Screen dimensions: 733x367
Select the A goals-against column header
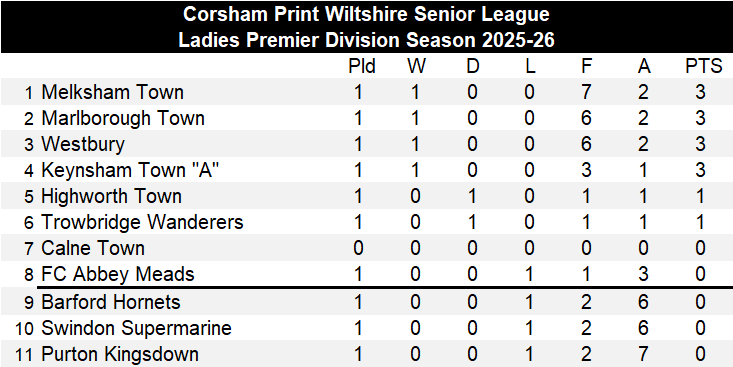tap(644, 67)
